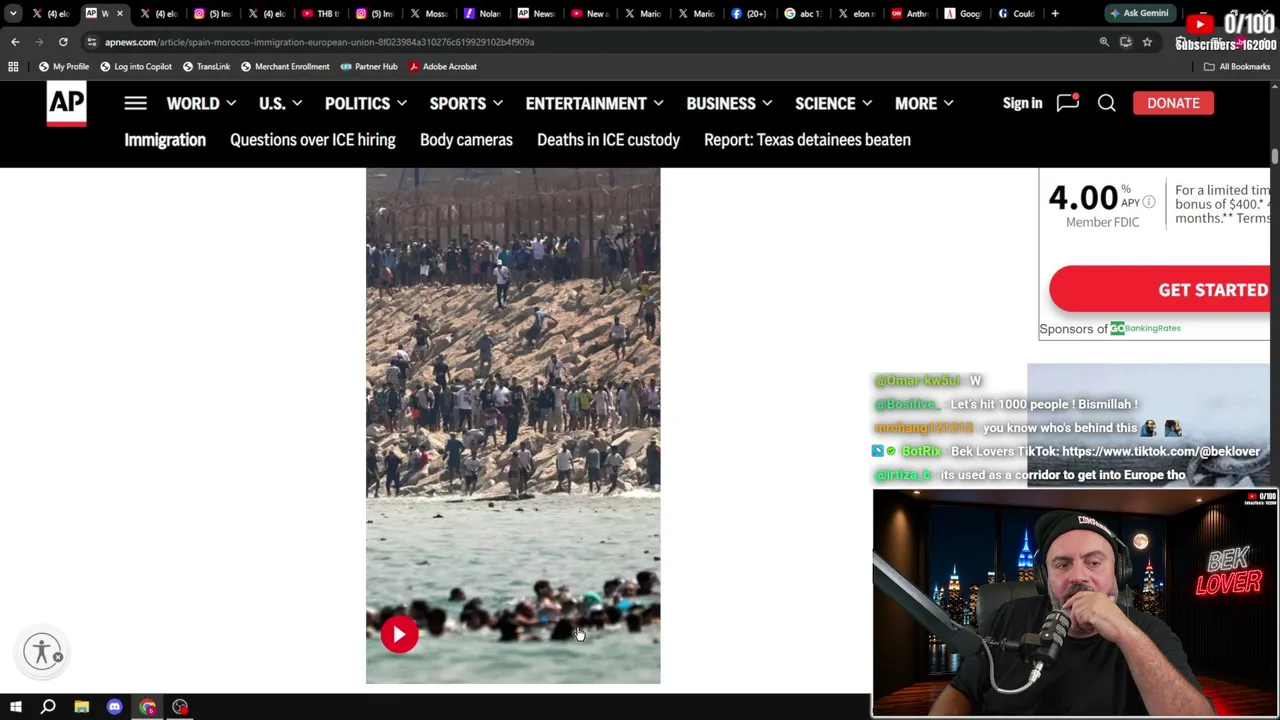Expand the SCIENCE menu
The width and height of the screenshot is (1280, 720).
coord(833,103)
